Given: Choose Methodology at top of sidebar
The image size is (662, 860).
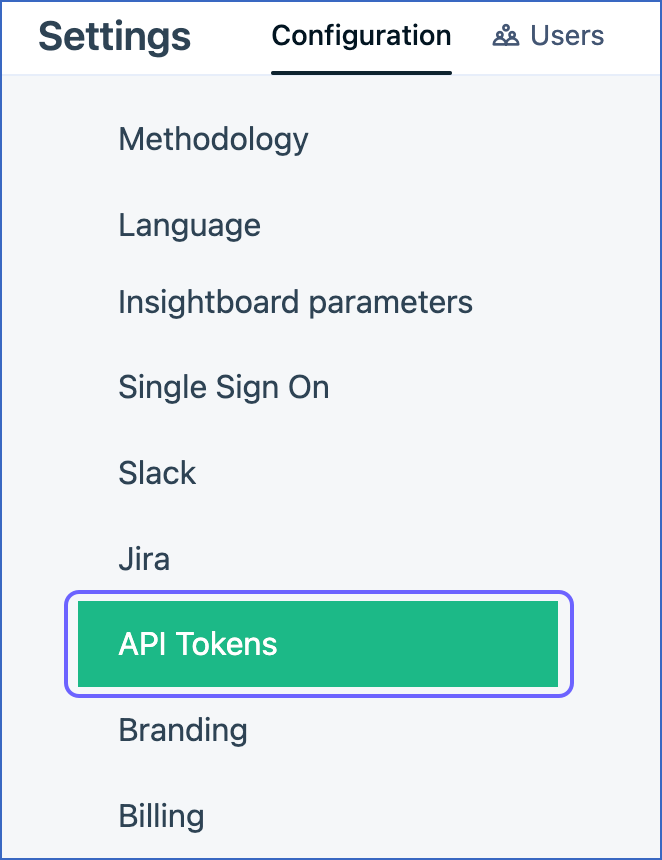Looking at the screenshot, I should [213, 139].
